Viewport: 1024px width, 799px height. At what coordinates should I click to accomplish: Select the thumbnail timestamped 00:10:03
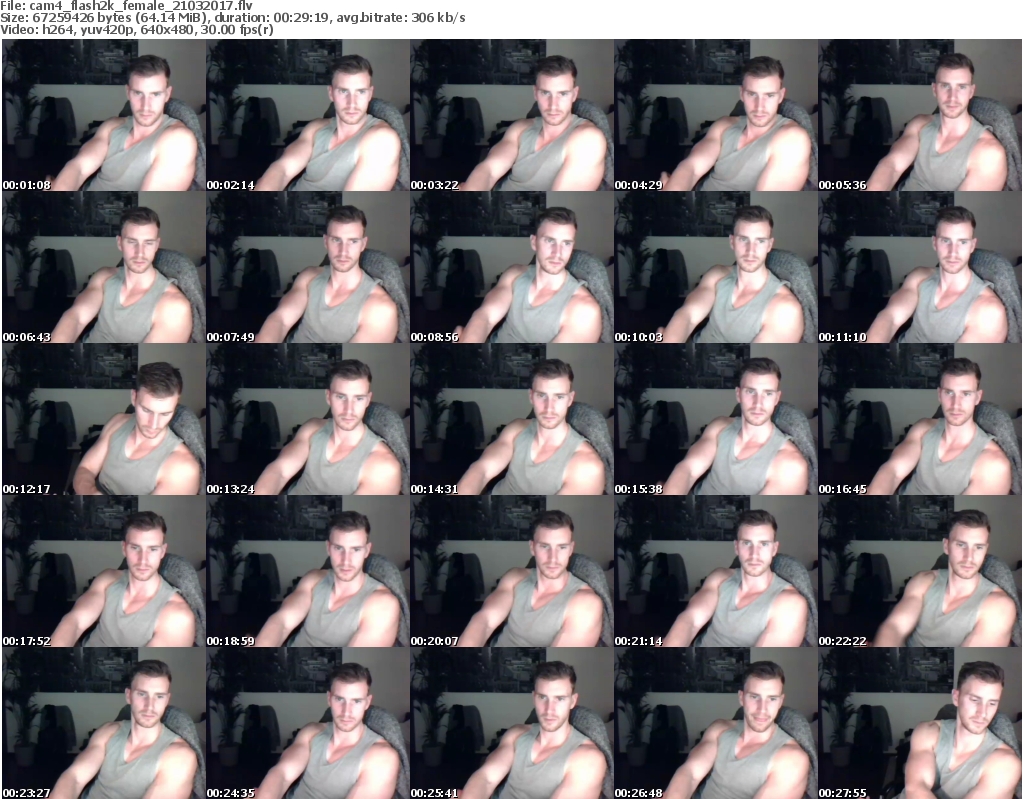(x=716, y=267)
